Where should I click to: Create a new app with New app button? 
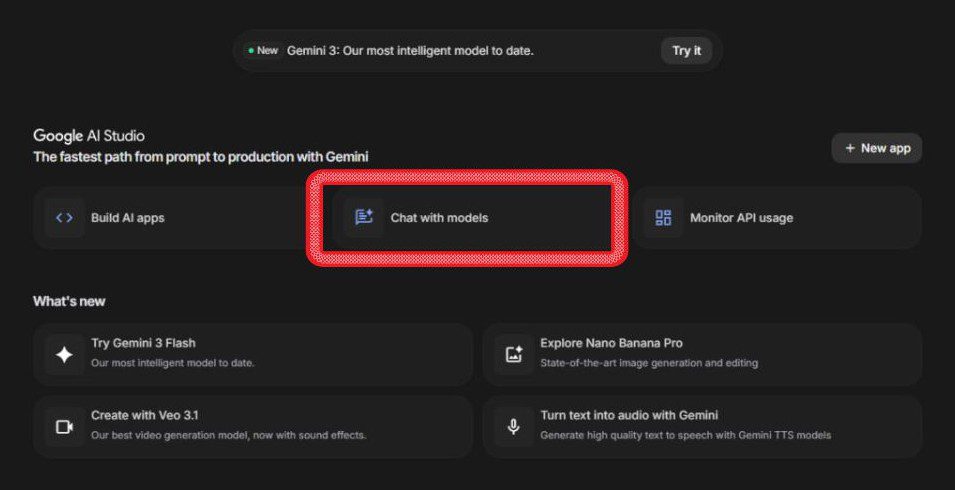877,148
